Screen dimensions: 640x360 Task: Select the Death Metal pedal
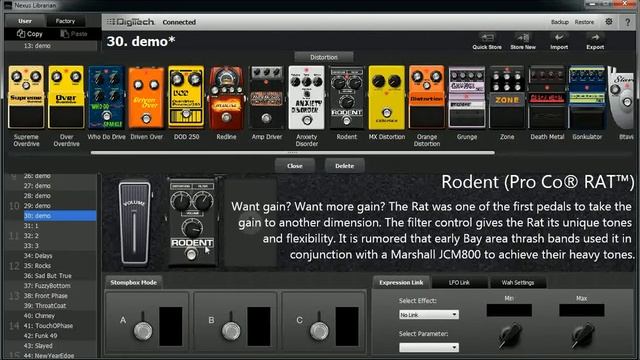pos(547,97)
